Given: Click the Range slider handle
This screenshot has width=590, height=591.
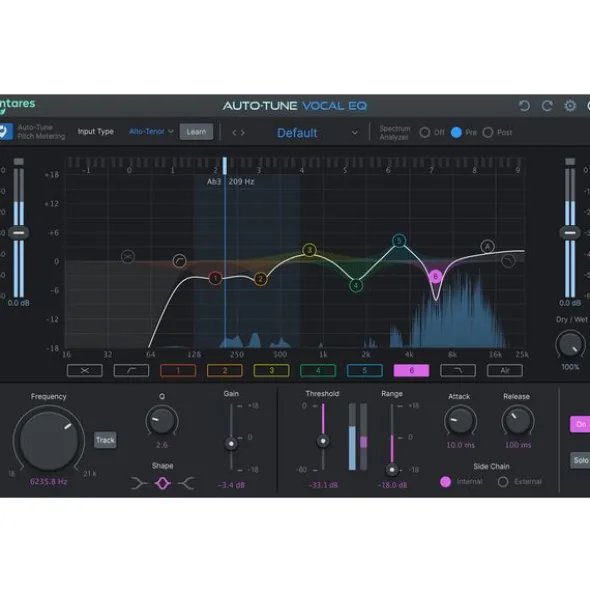Looking at the screenshot, I should coord(392,470).
